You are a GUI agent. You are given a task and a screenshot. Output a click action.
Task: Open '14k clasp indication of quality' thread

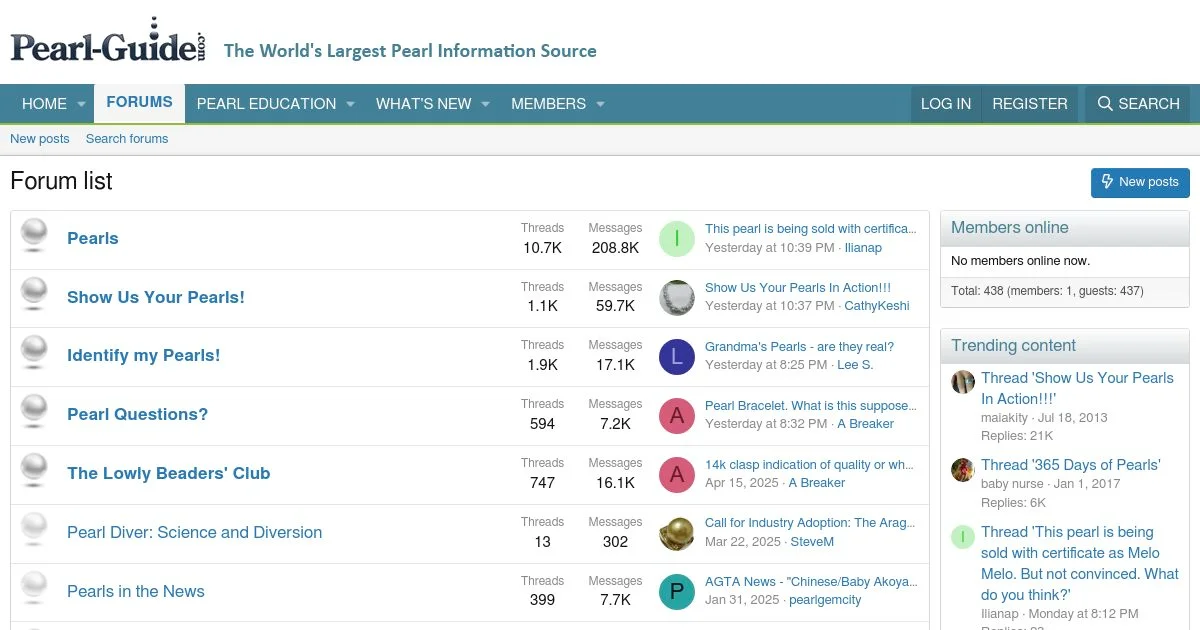tap(809, 465)
